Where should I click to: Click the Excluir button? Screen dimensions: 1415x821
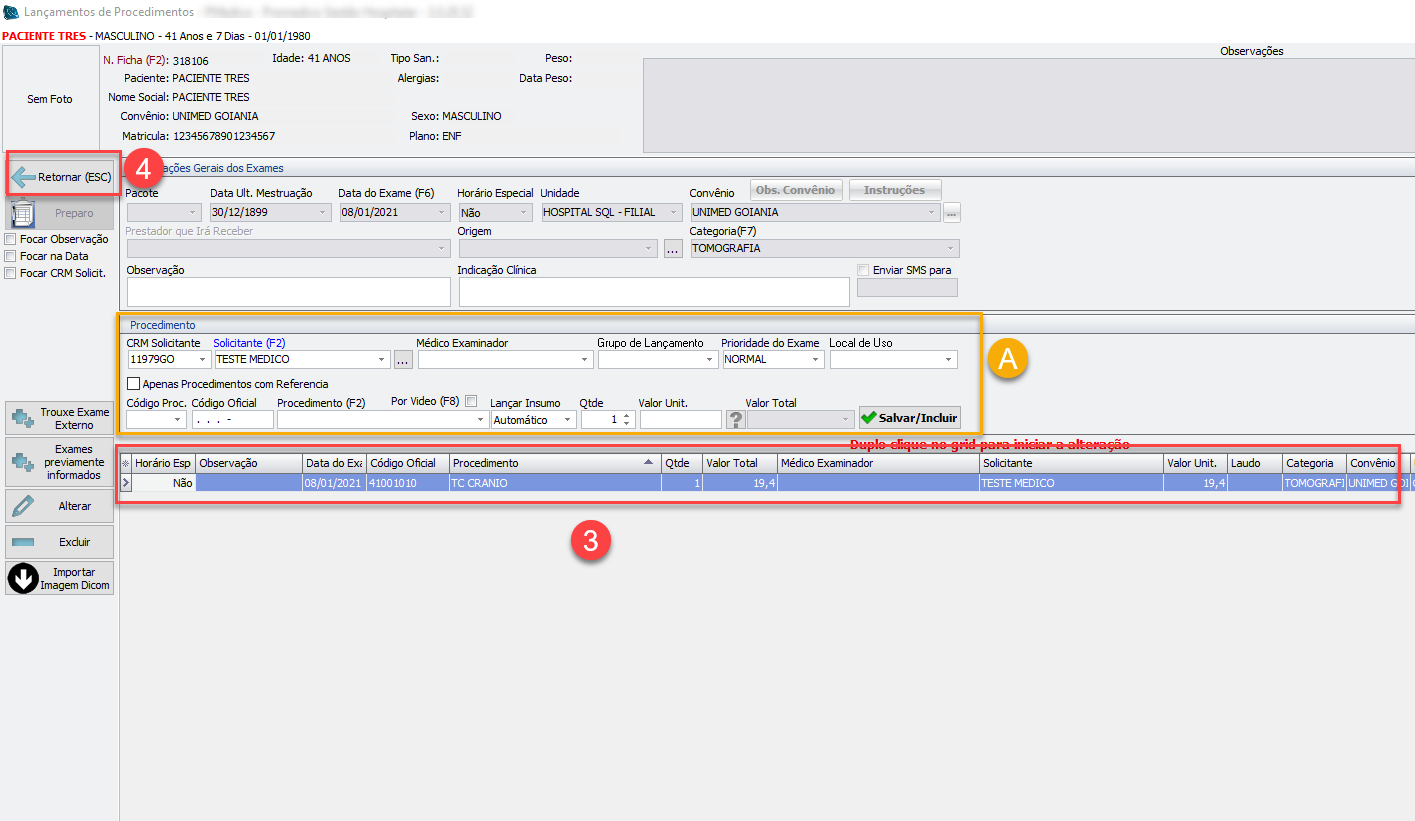pos(59,542)
